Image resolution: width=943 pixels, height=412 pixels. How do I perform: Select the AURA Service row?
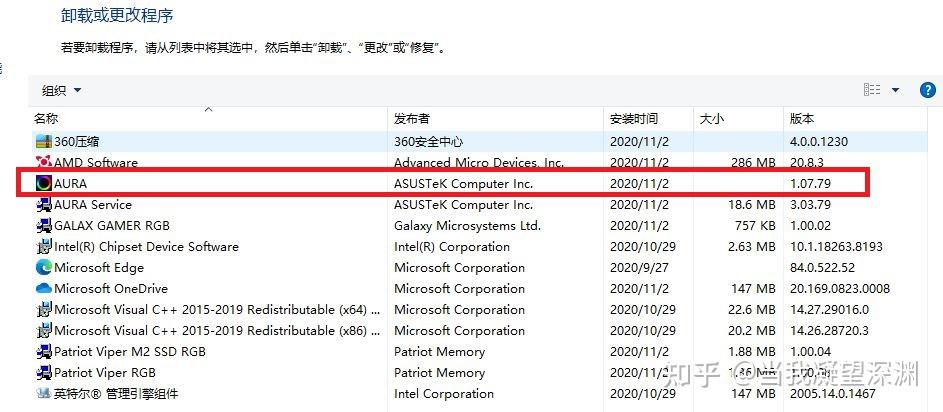click(93, 205)
